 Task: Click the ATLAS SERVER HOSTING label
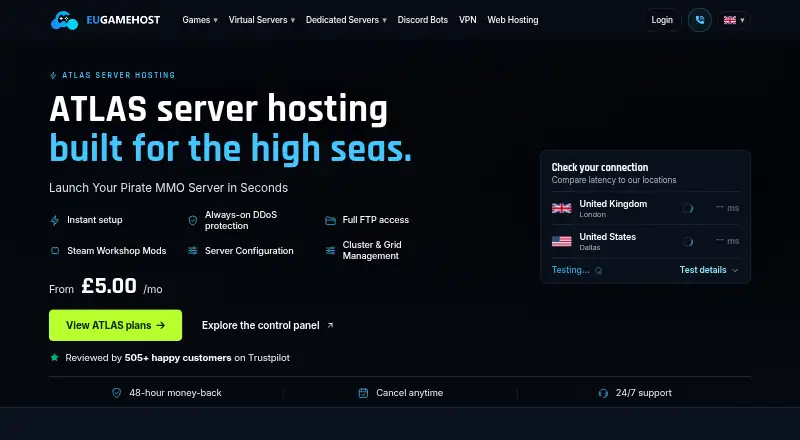click(x=118, y=75)
